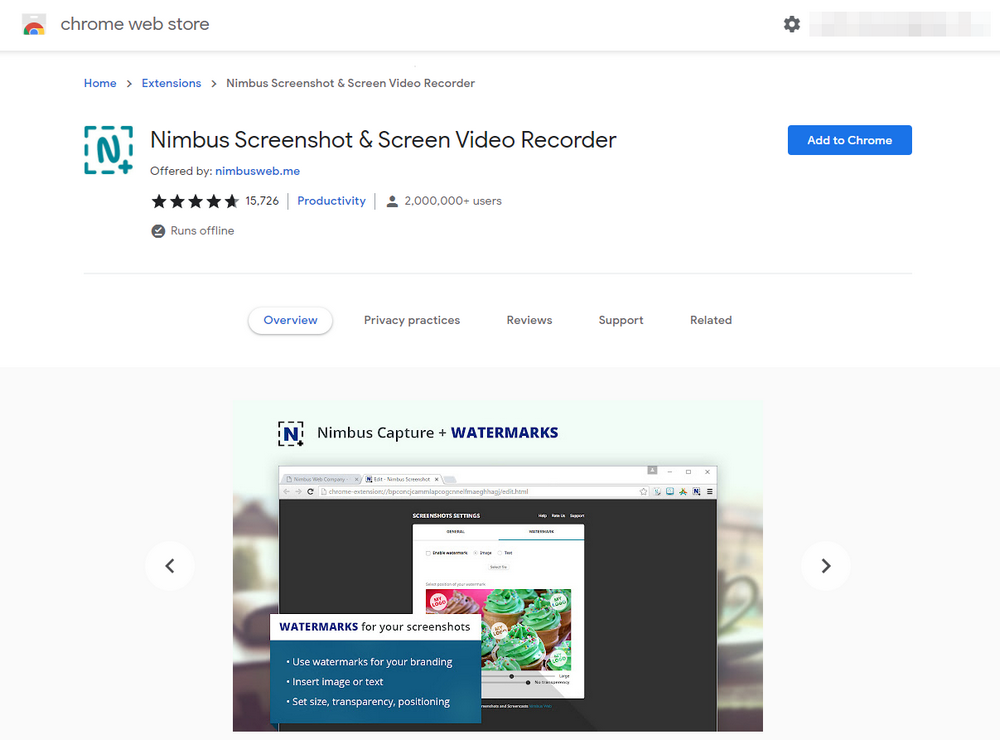Open the Reviews tab
The image size is (1000, 740).
tap(529, 320)
